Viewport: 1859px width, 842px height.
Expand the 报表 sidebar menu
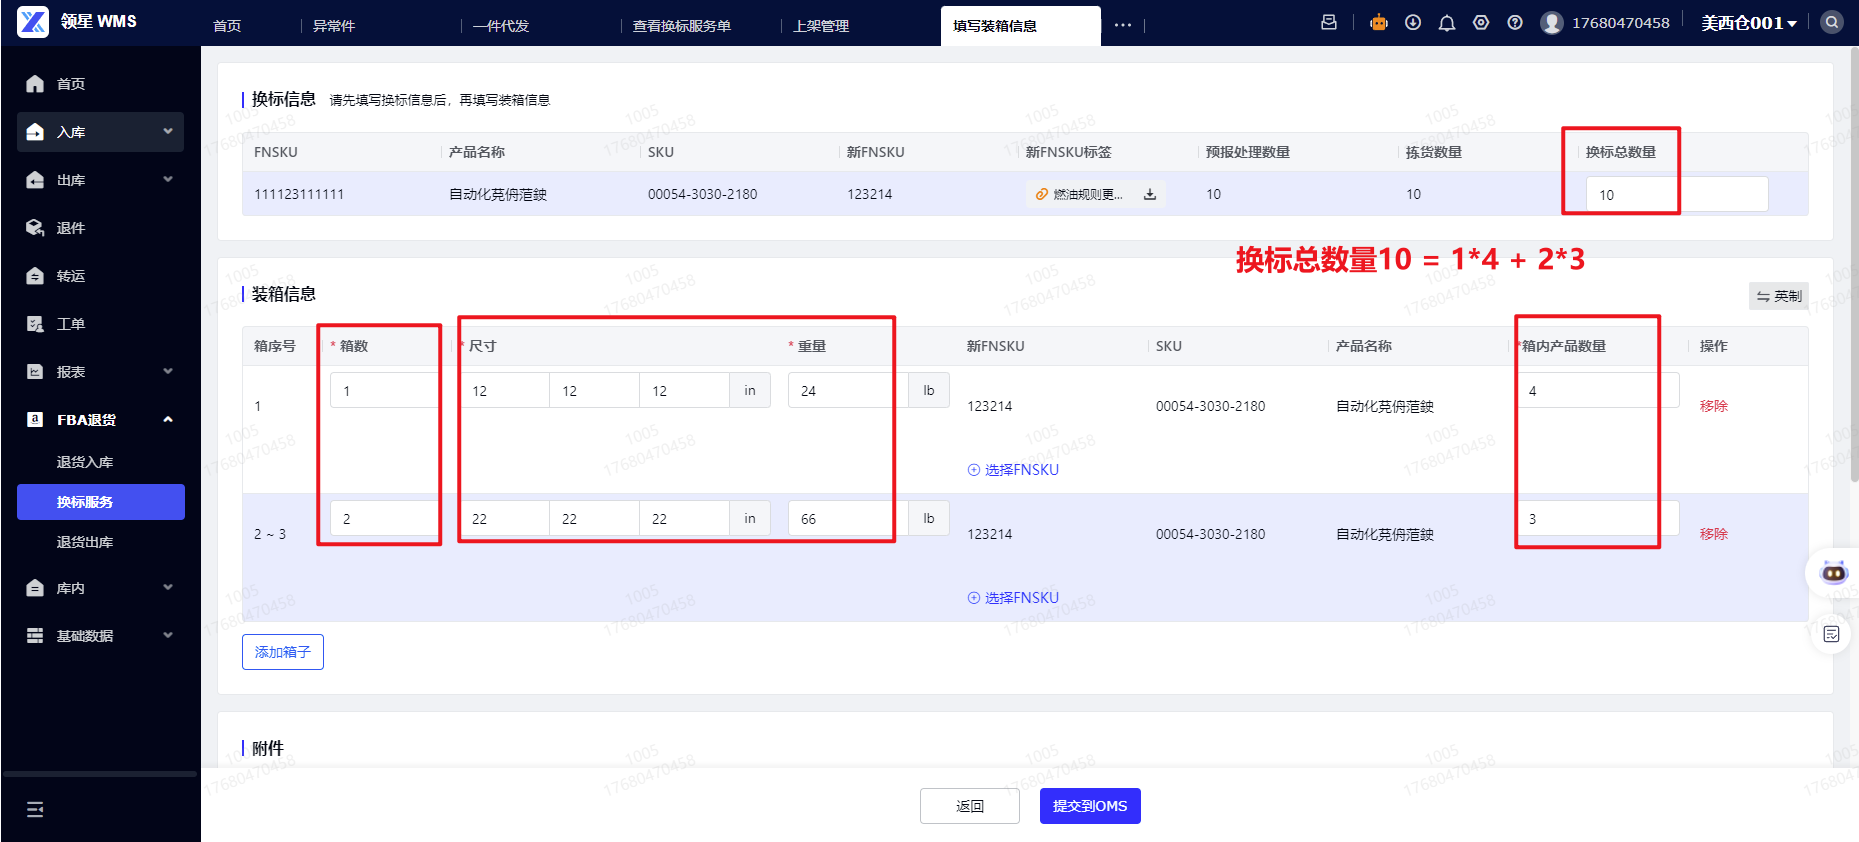100,372
